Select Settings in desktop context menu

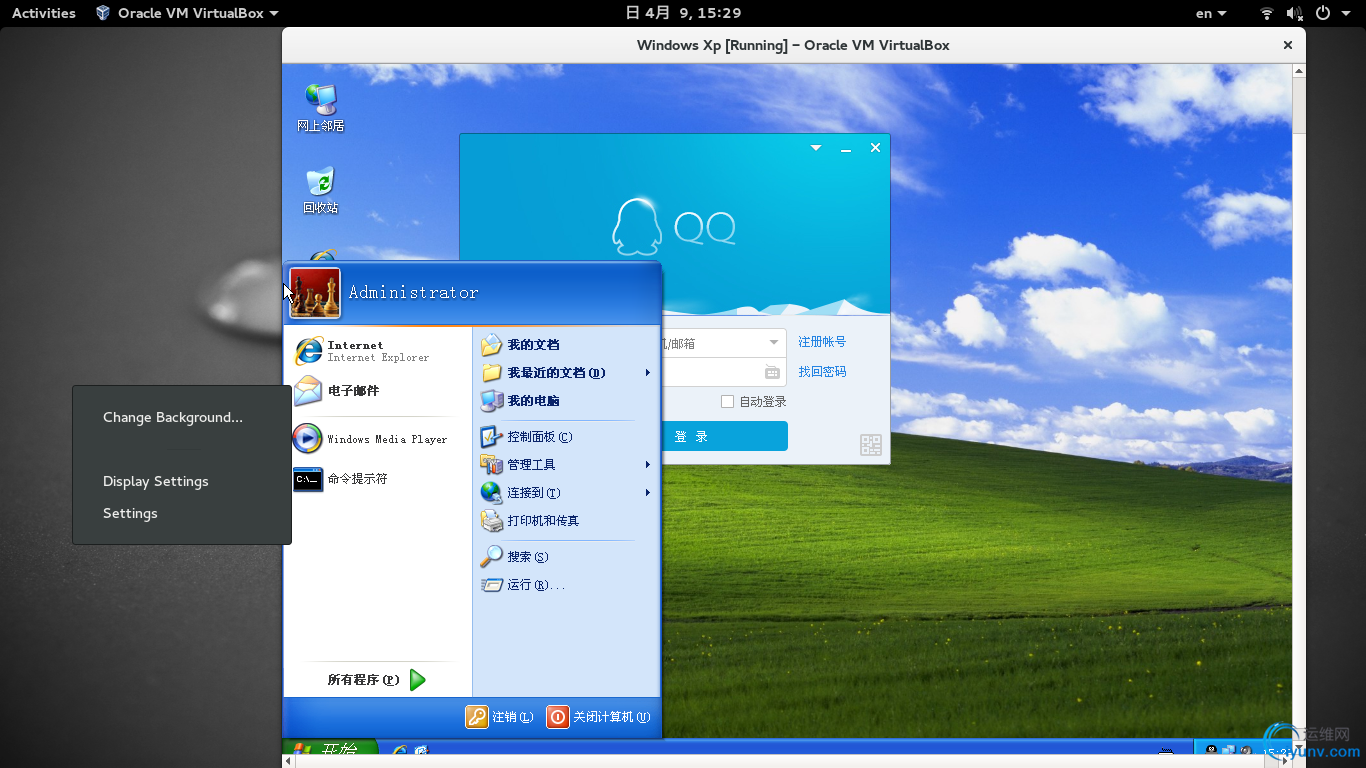coord(130,514)
